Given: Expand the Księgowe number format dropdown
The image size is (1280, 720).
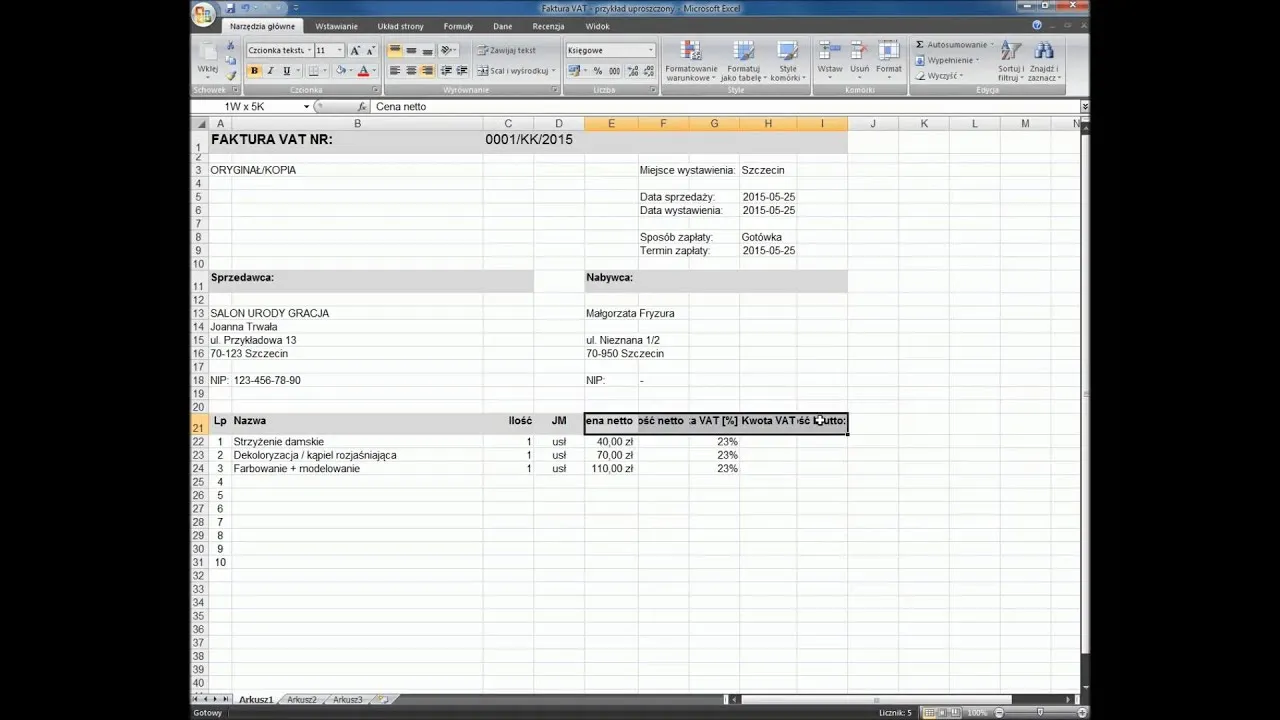Looking at the screenshot, I should 650,50.
